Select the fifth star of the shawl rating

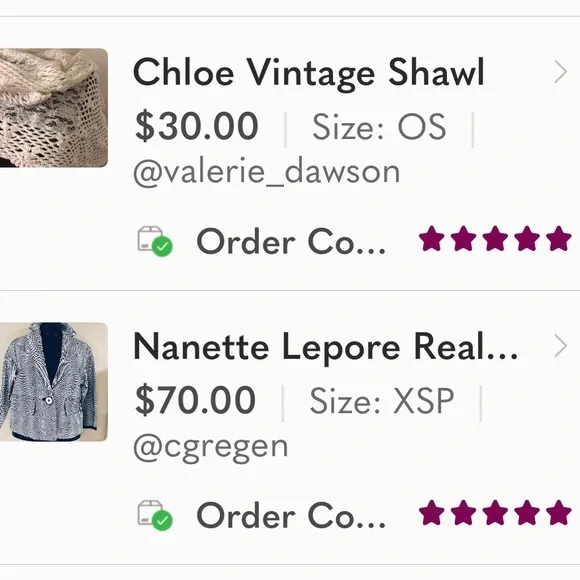coord(559,239)
